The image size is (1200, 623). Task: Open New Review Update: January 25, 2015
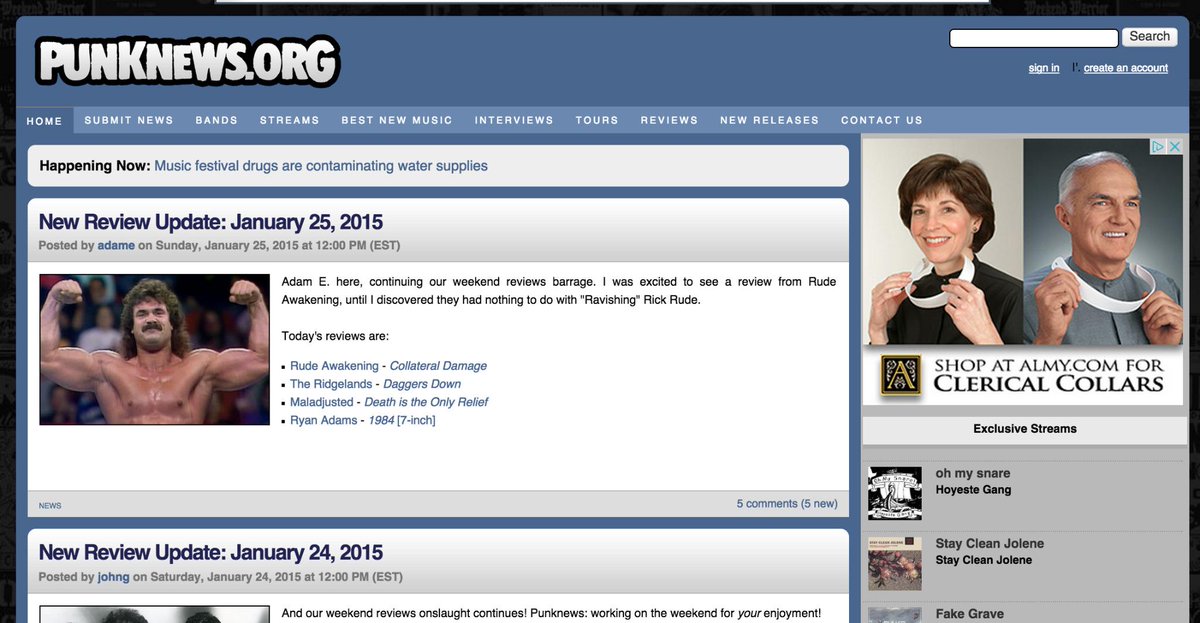(x=211, y=222)
